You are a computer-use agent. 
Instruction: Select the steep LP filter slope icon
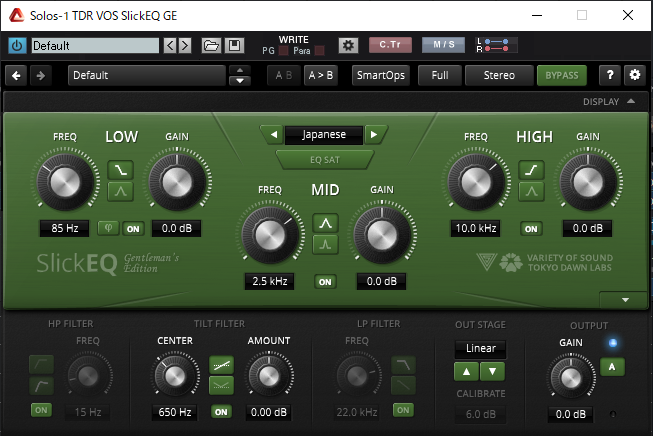coord(403,365)
